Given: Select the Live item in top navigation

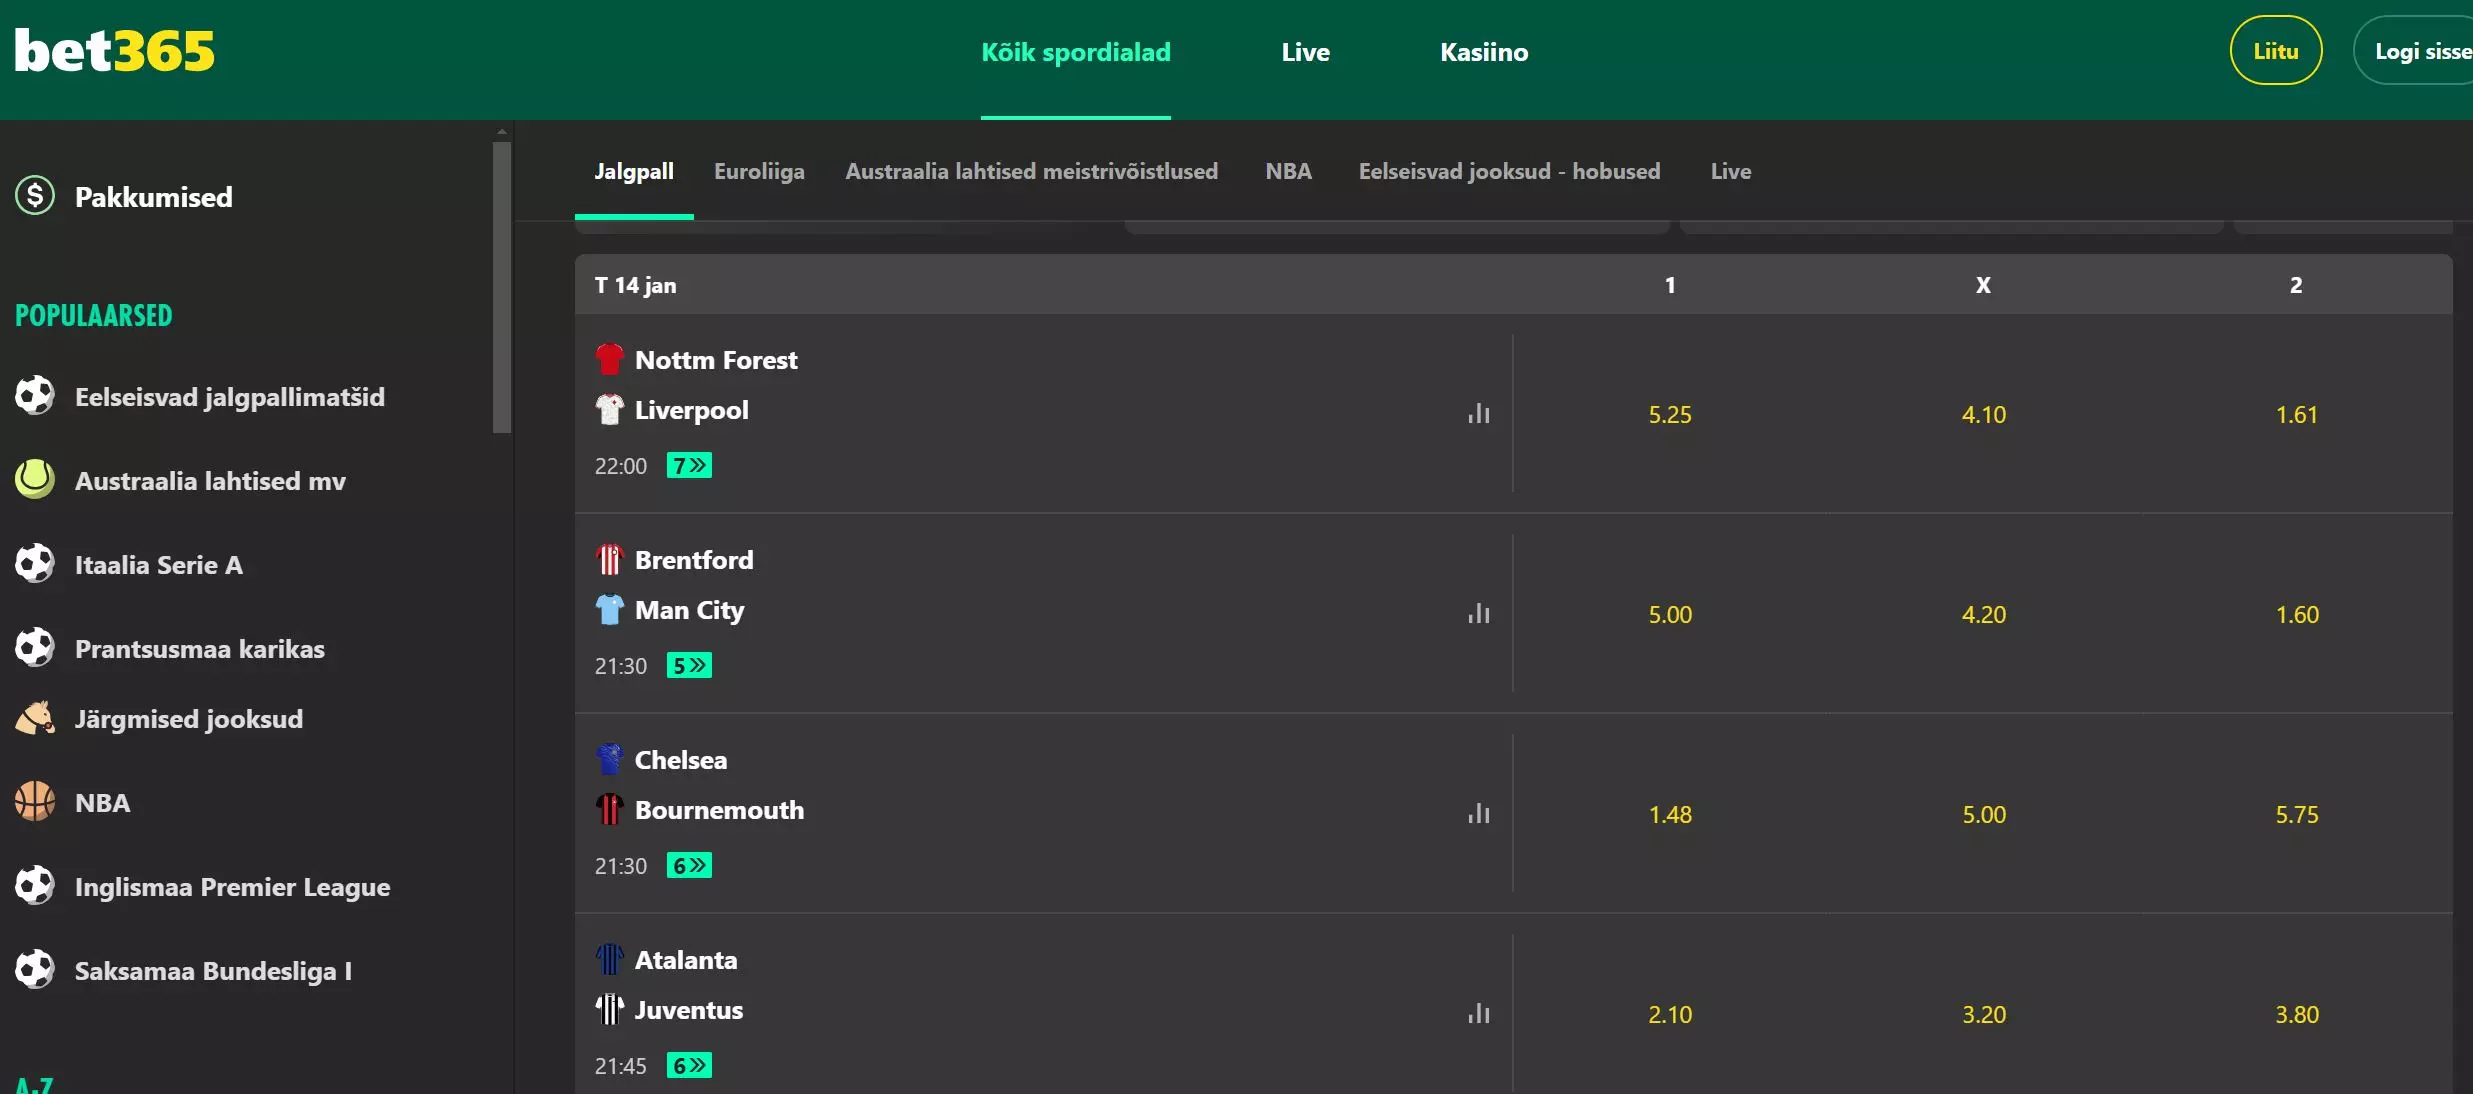Looking at the screenshot, I should point(1305,52).
